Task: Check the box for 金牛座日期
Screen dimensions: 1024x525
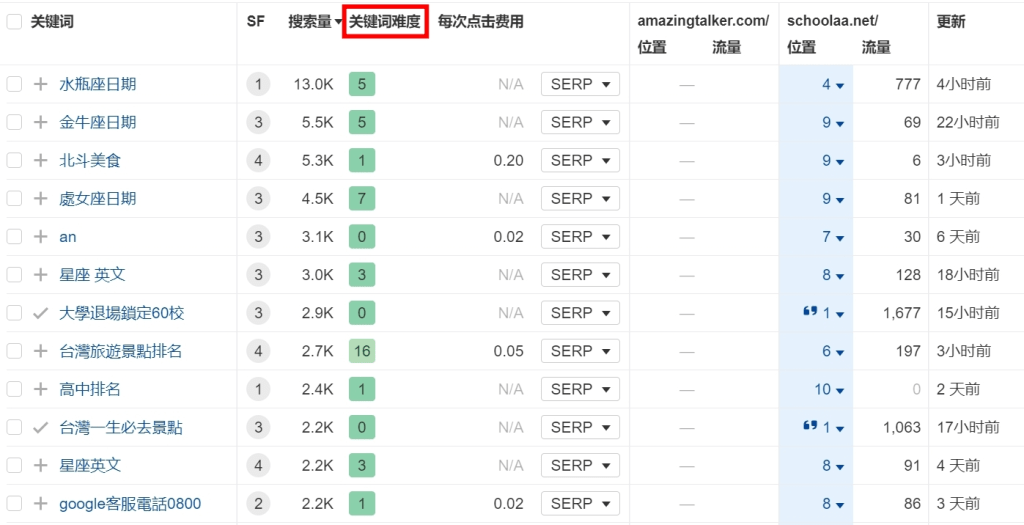Action: (14, 122)
